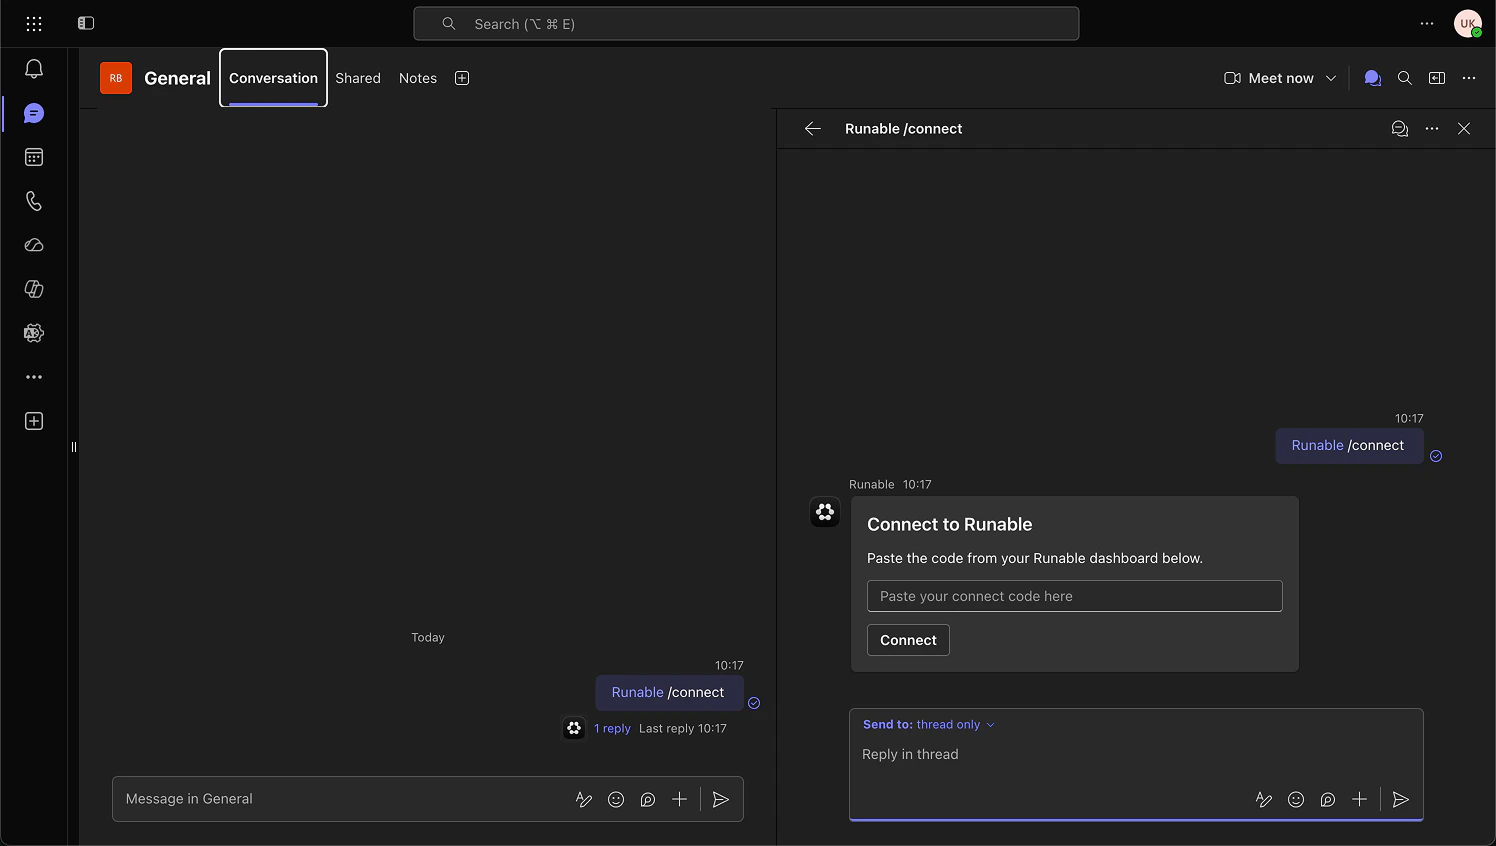Close the Runable /connect thread pane

tap(1464, 128)
